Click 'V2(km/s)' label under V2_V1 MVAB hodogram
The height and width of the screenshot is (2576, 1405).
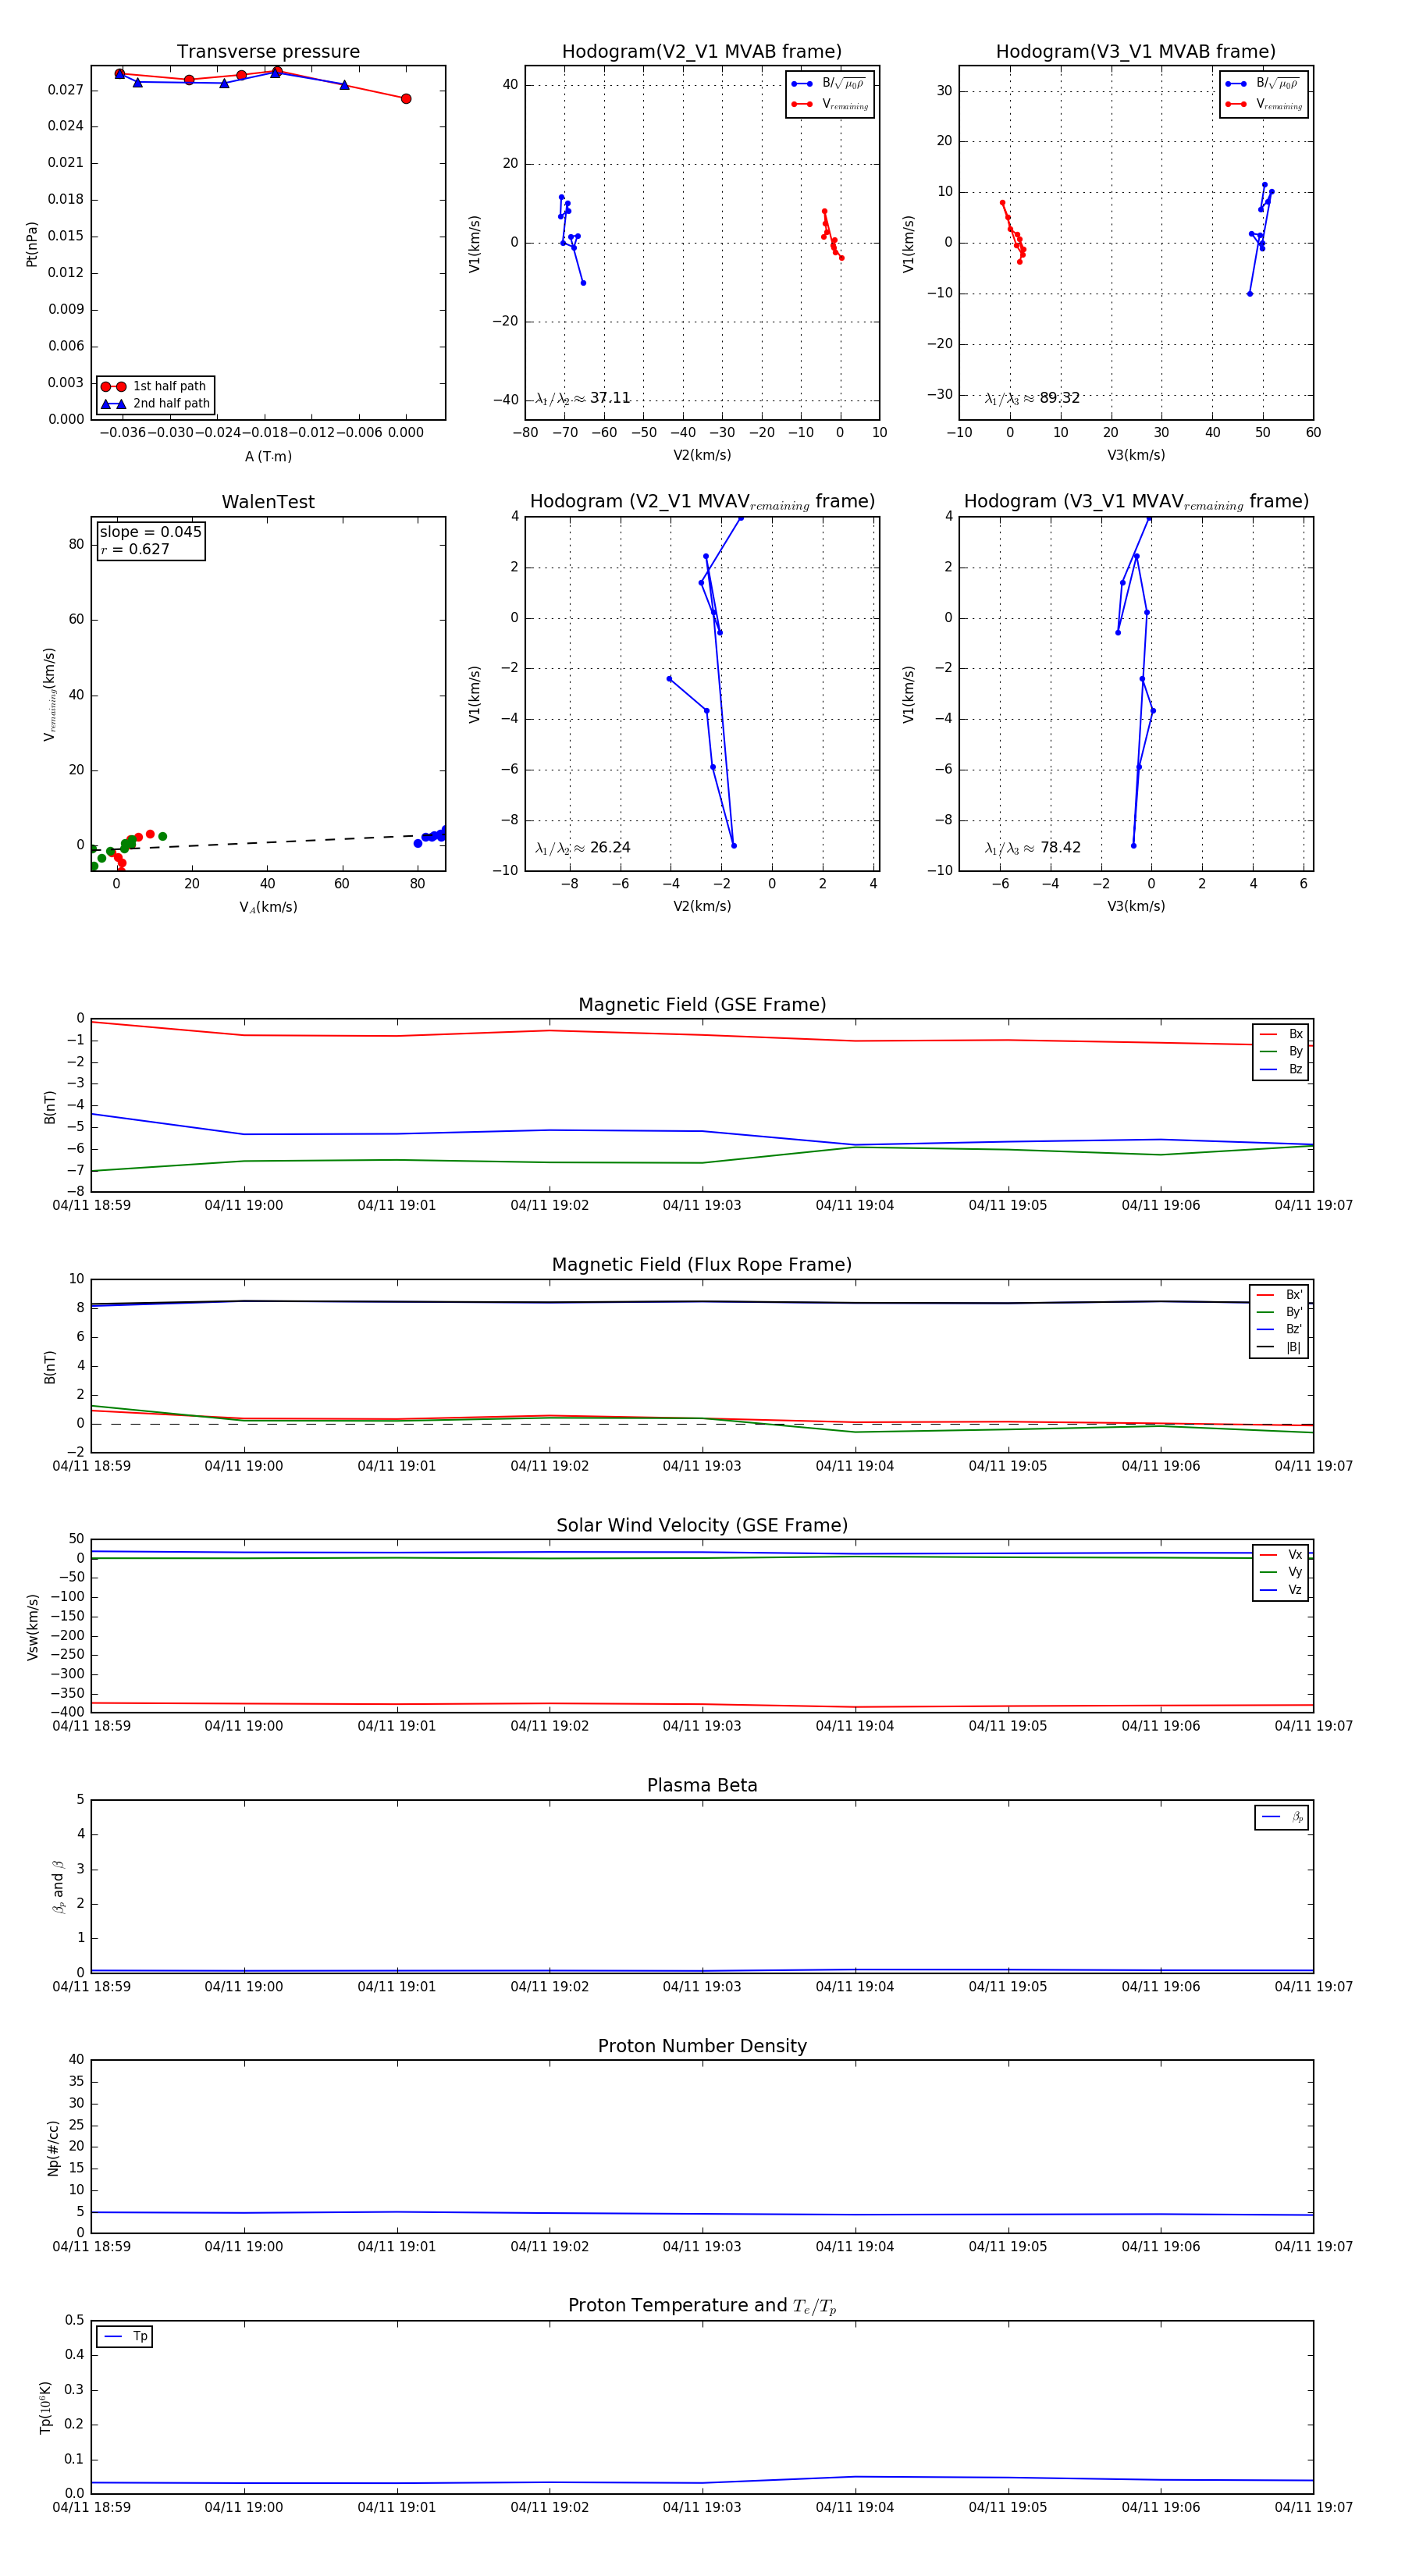pyautogui.click(x=702, y=455)
